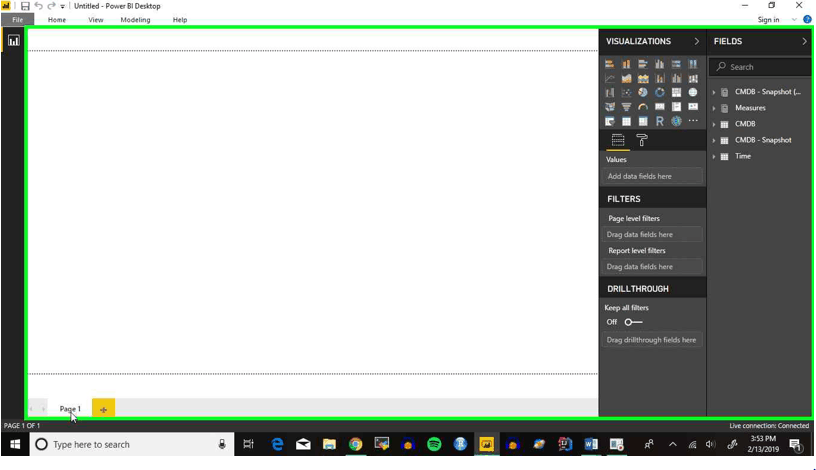Screen dimensions: 816x470
Task: Select the Card visual
Action: pyautogui.click(x=659, y=107)
